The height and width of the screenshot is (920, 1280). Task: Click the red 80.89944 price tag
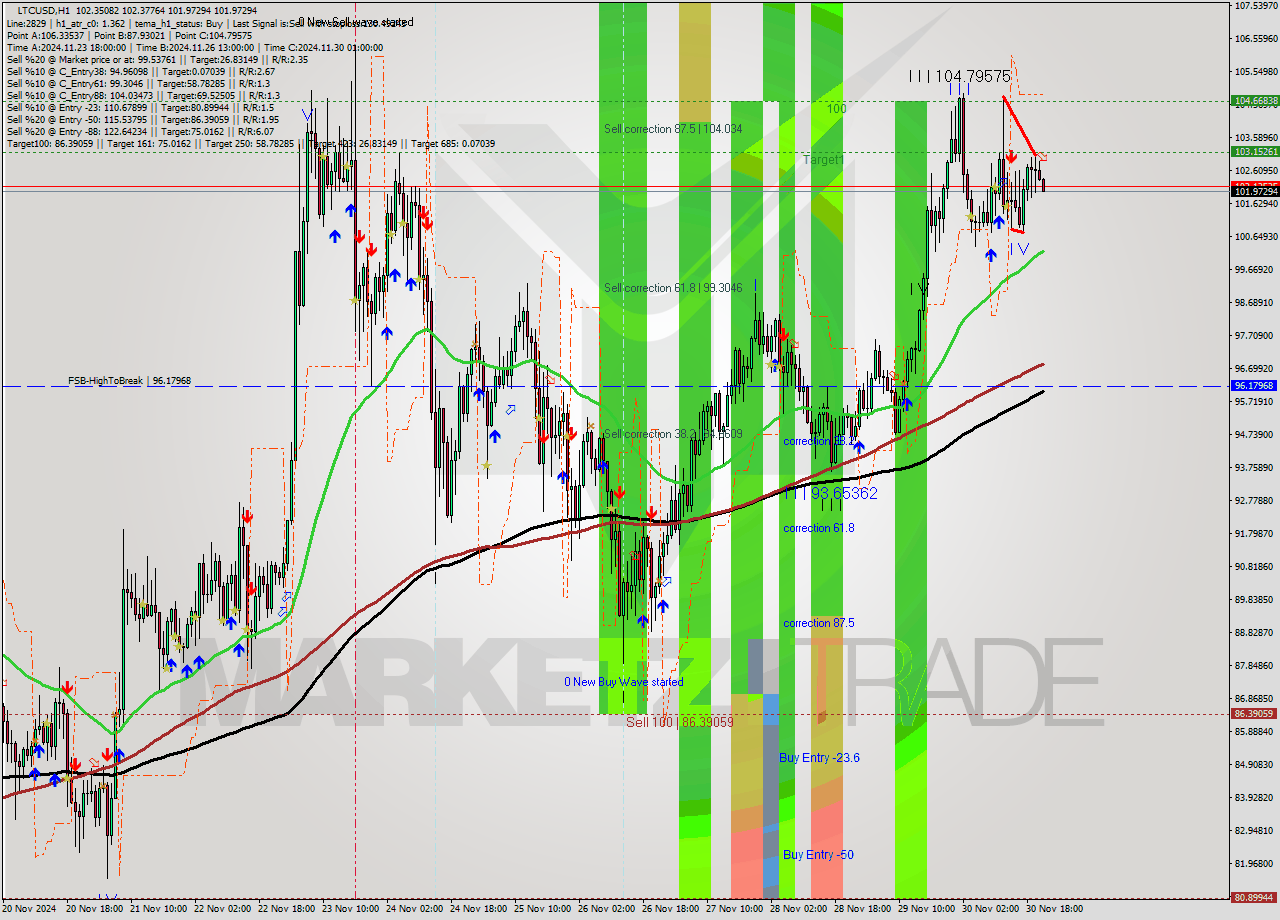coord(1255,898)
